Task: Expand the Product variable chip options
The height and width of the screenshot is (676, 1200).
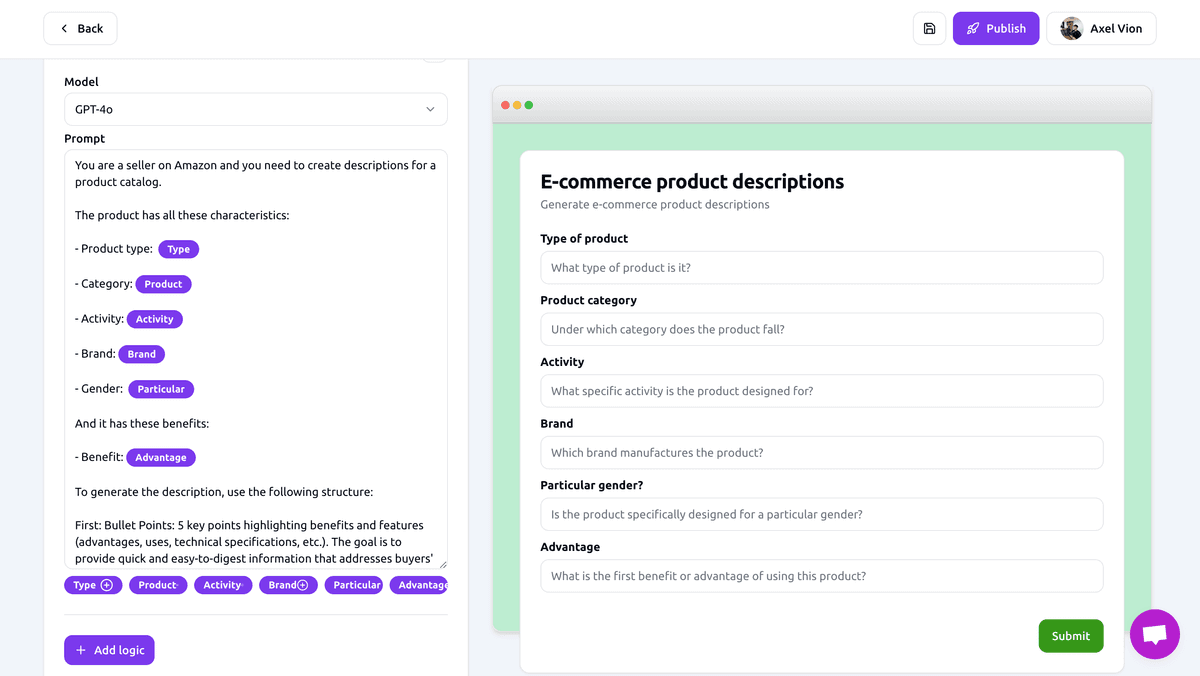Action: pos(178,584)
